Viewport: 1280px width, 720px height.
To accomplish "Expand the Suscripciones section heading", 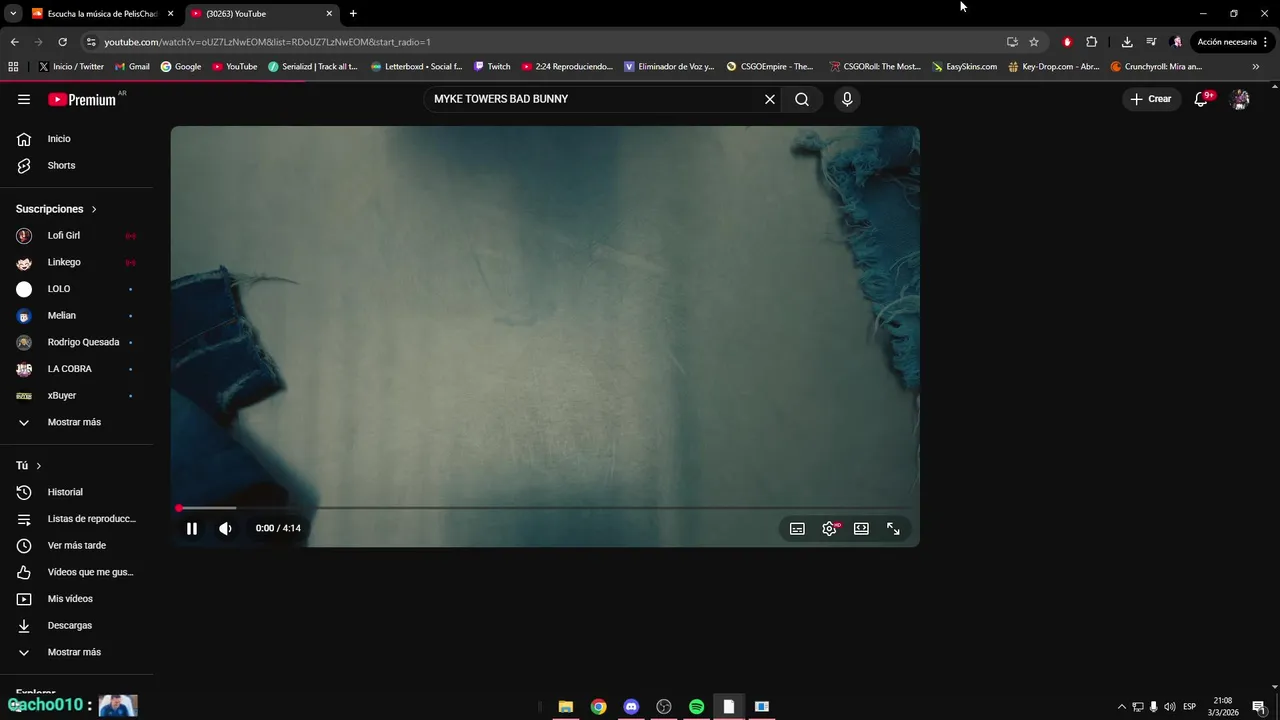I will 56,209.
